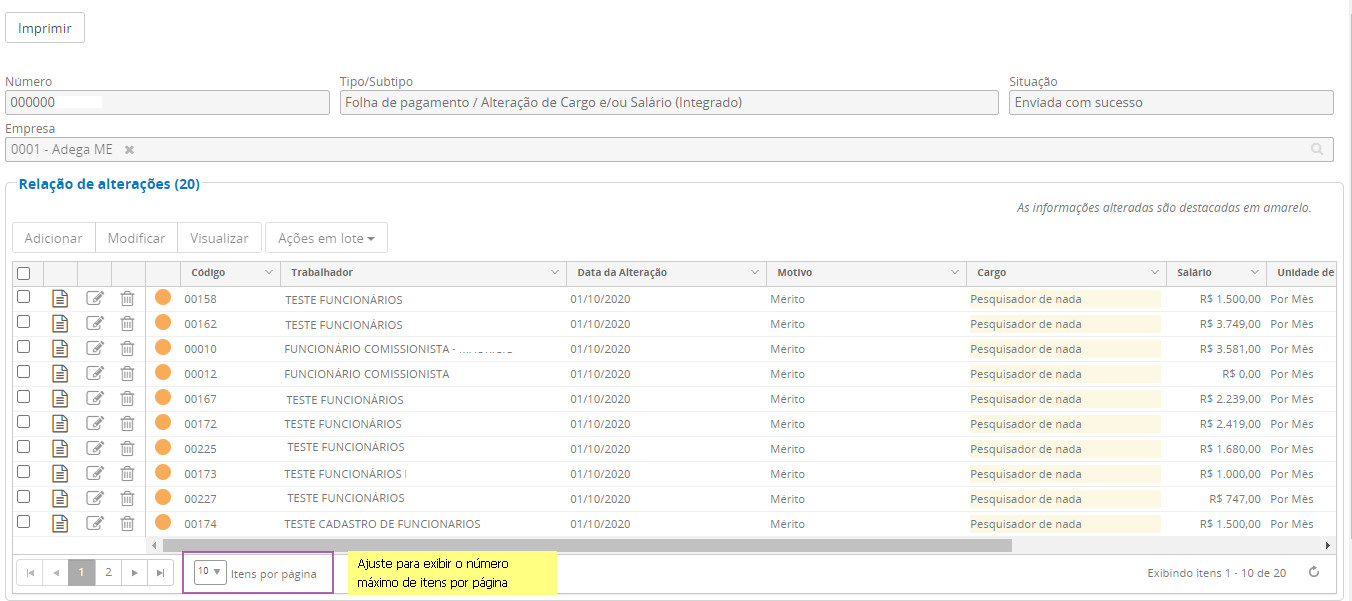The height and width of the screenshot is (601, 1352).
Task: Click trash icon for row 00162
Action: 127,322
